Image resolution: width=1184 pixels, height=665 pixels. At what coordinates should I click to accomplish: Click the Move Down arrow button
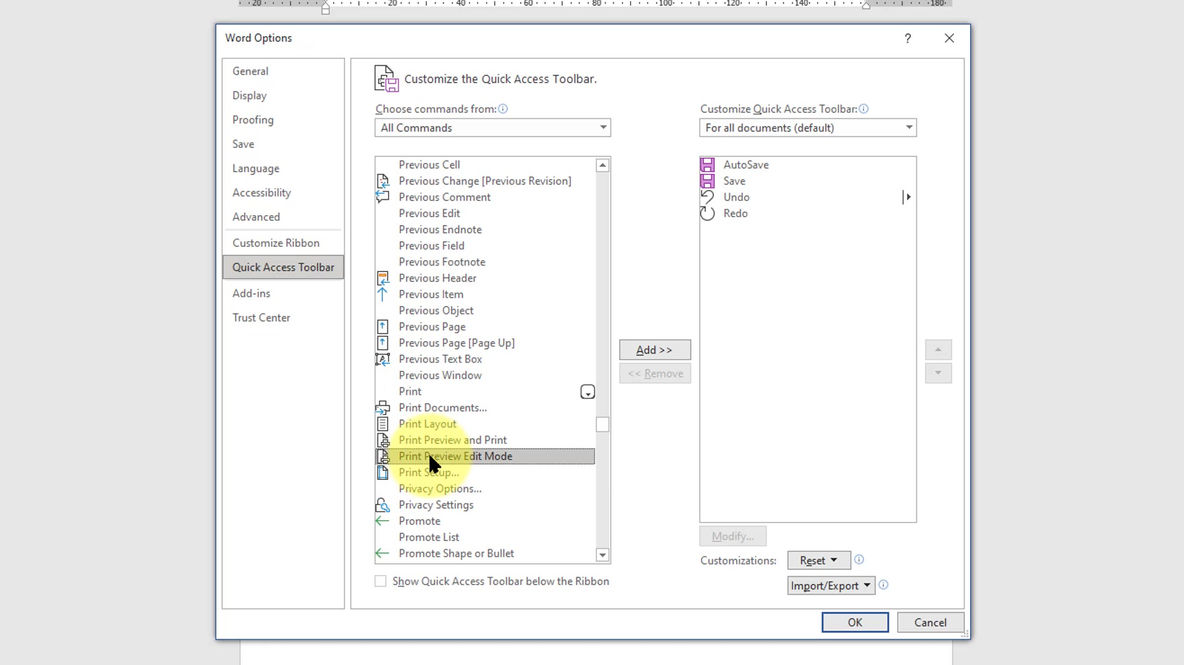pyautogui.click(x=938, y=373)
